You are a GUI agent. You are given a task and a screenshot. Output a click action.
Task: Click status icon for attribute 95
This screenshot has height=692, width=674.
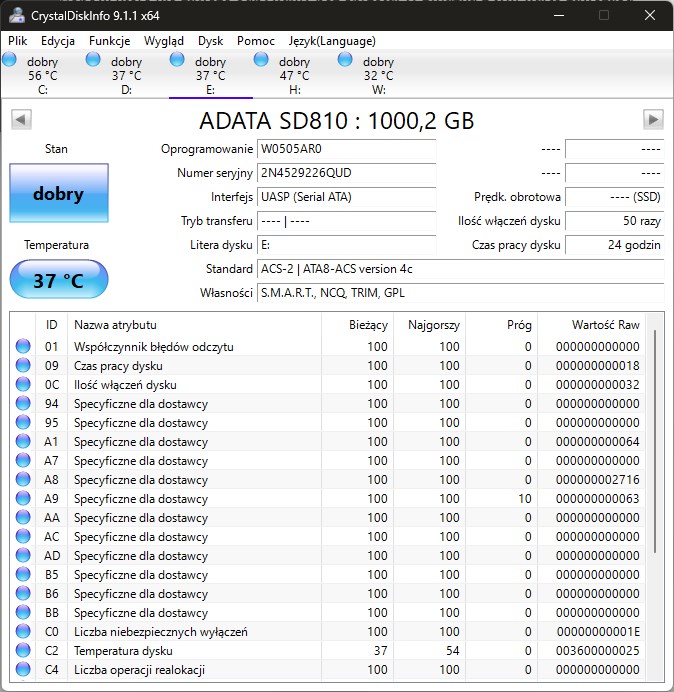pos(23,422)
